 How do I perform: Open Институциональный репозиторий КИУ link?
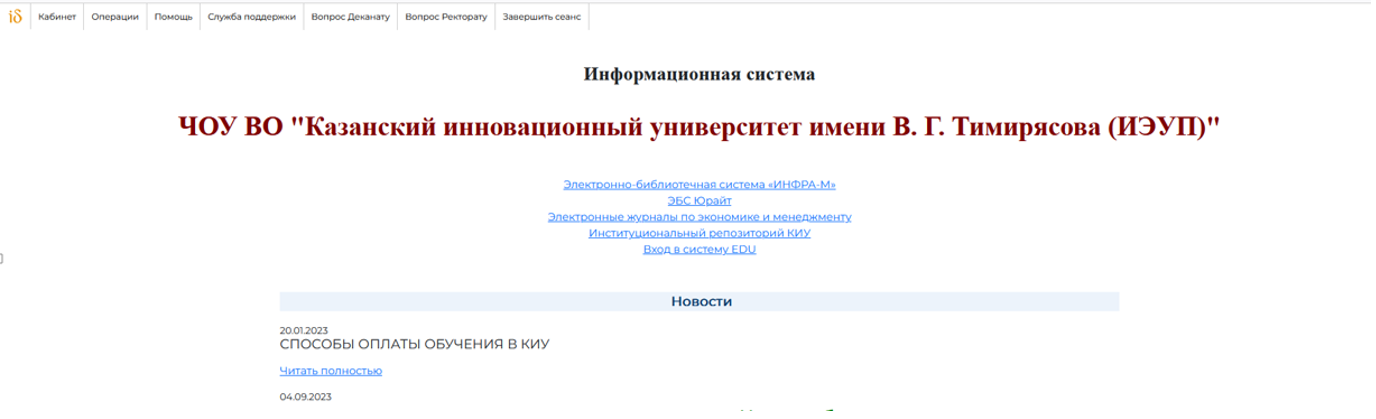699,233
